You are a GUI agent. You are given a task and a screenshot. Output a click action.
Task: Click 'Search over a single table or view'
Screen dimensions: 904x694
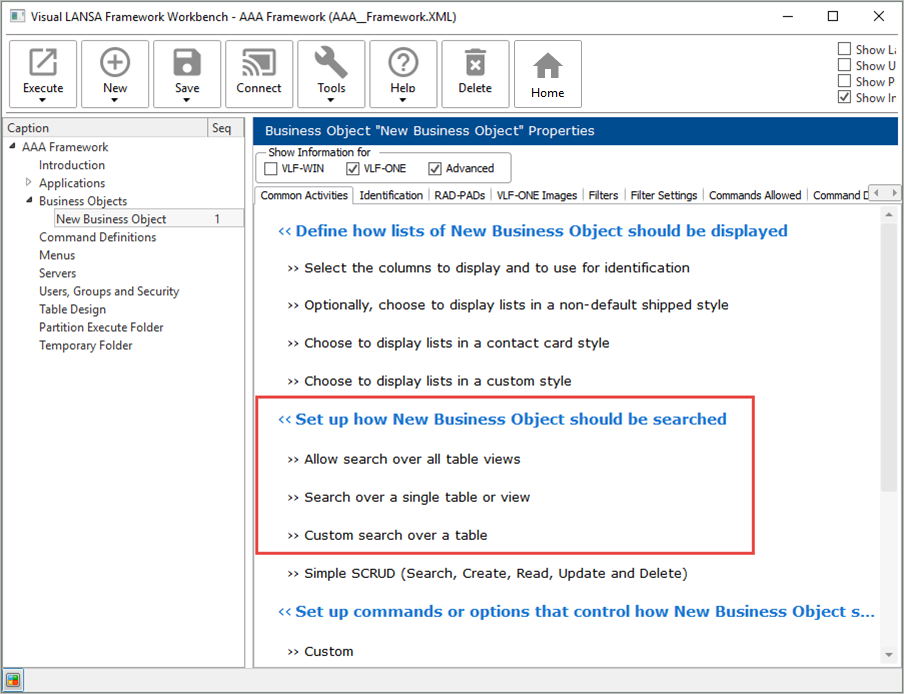[x=417, y=497]
